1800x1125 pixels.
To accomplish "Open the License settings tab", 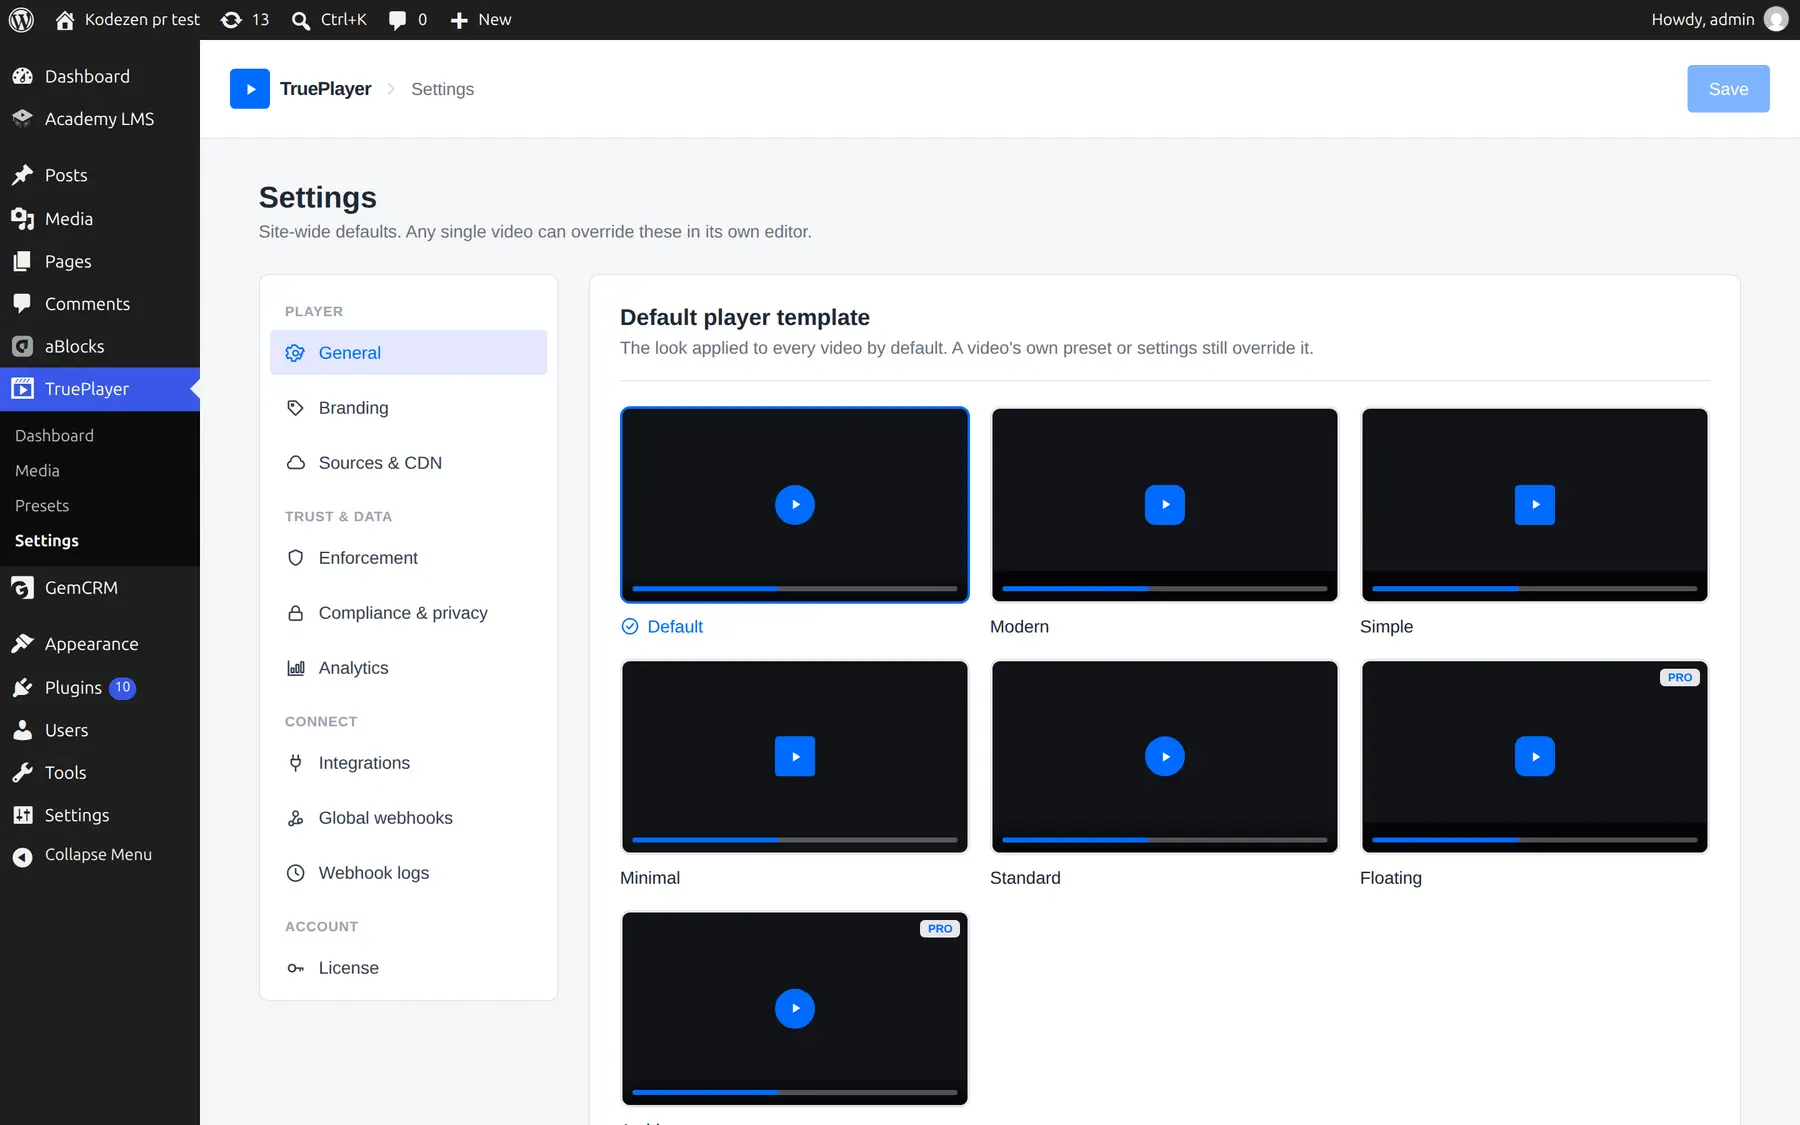I will coord(408,968).
